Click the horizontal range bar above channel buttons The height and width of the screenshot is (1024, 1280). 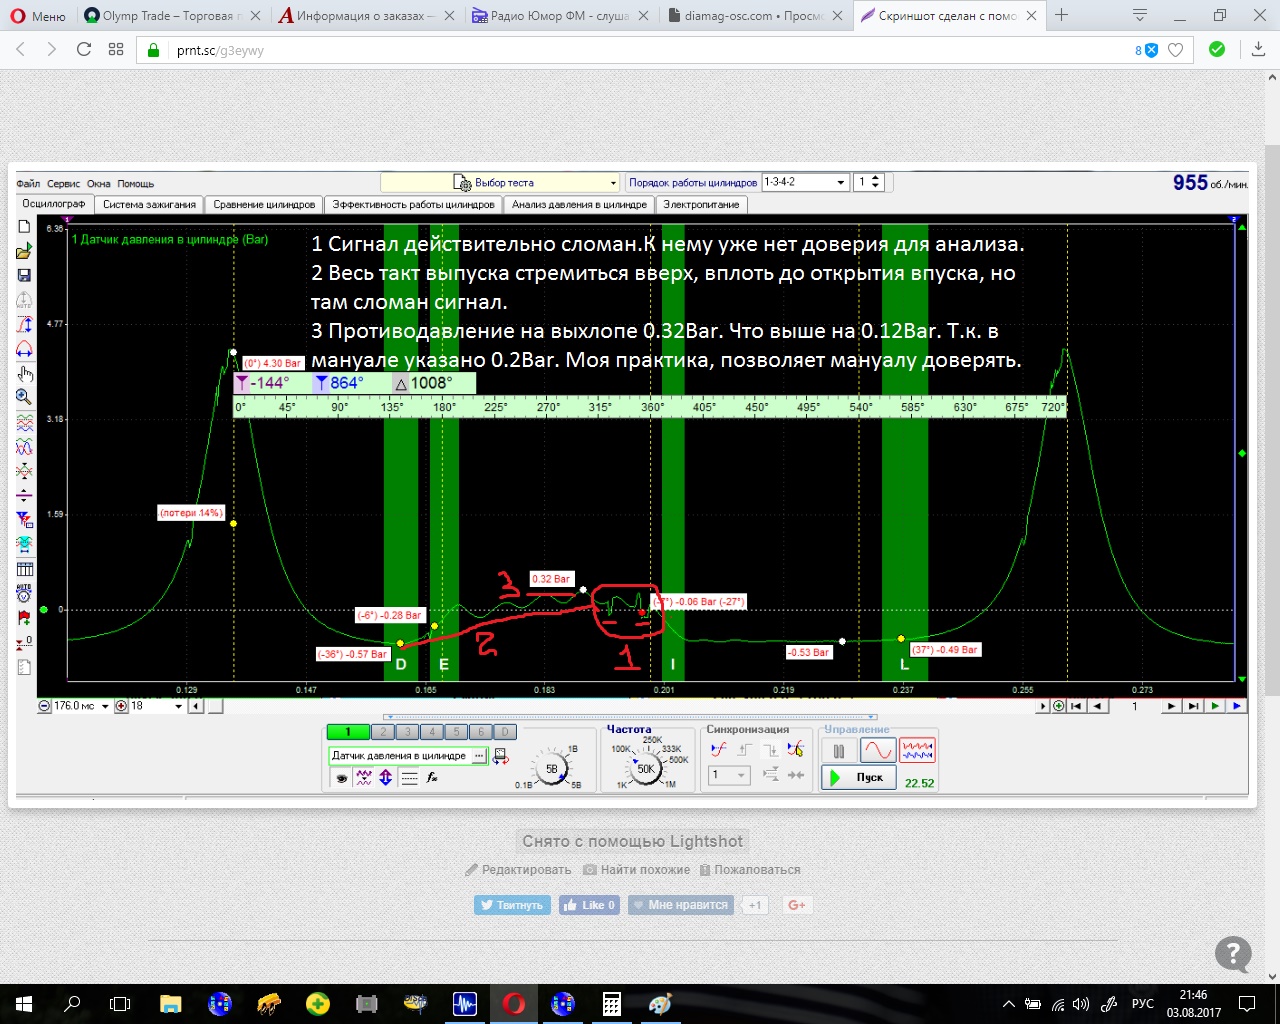tap(631, 717)
